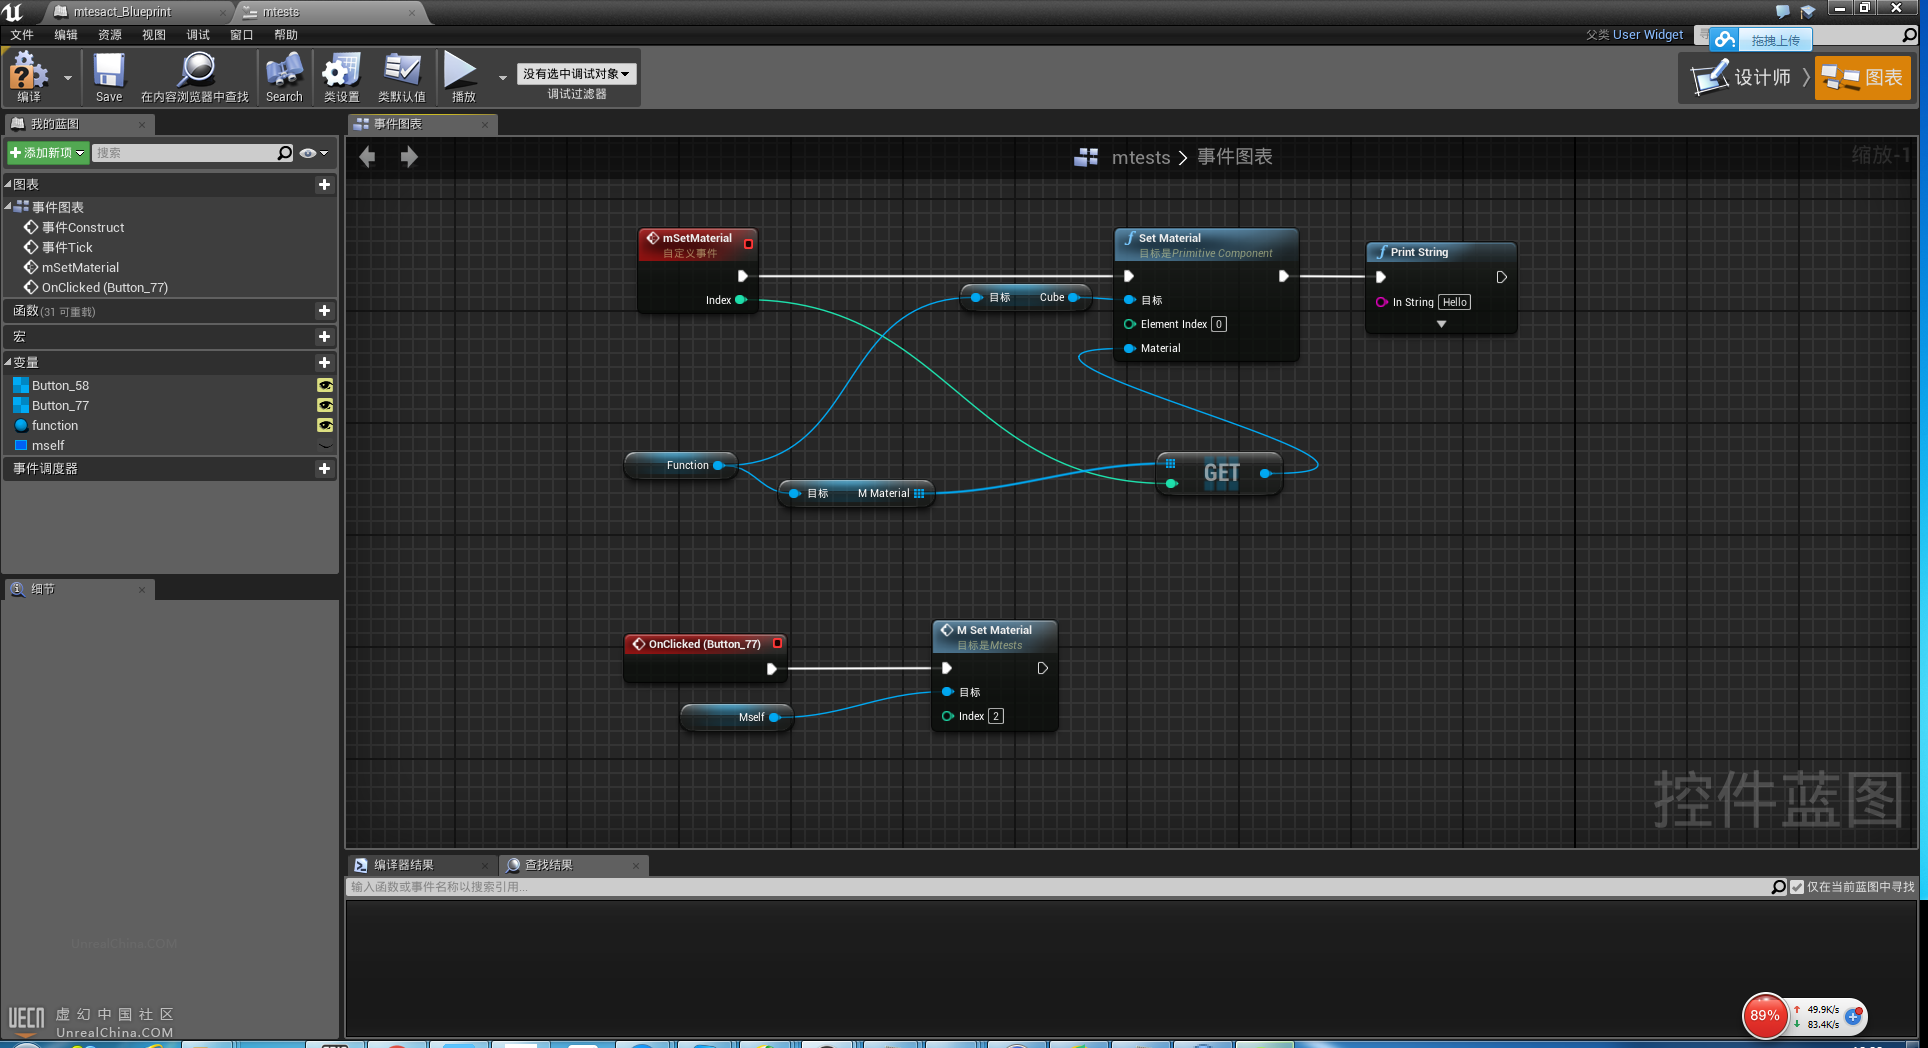Toggle visibility eye for function variable
Image resolution: width=1928 pixels, height=1048 pixels.
click(x=325, y=426)
